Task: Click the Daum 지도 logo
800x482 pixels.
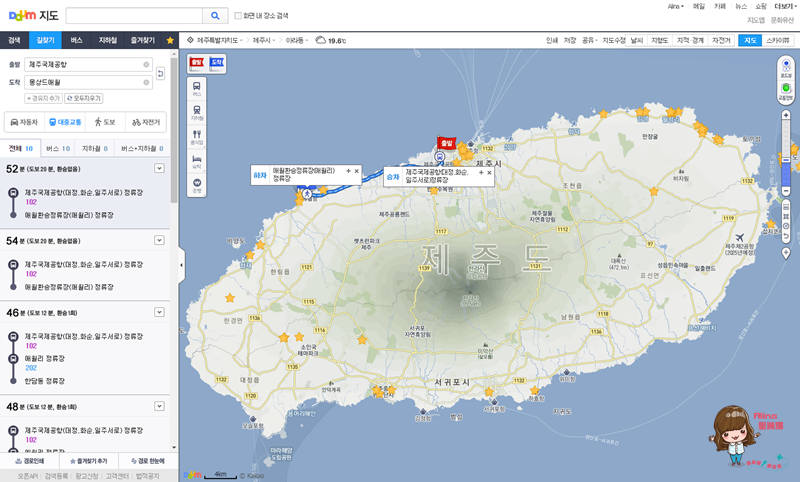Action: point(34,16)
